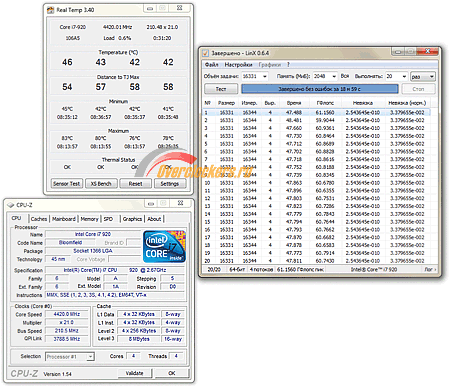
Task: Click Validate in CPU-Z
Action: [x=135, y=373]
